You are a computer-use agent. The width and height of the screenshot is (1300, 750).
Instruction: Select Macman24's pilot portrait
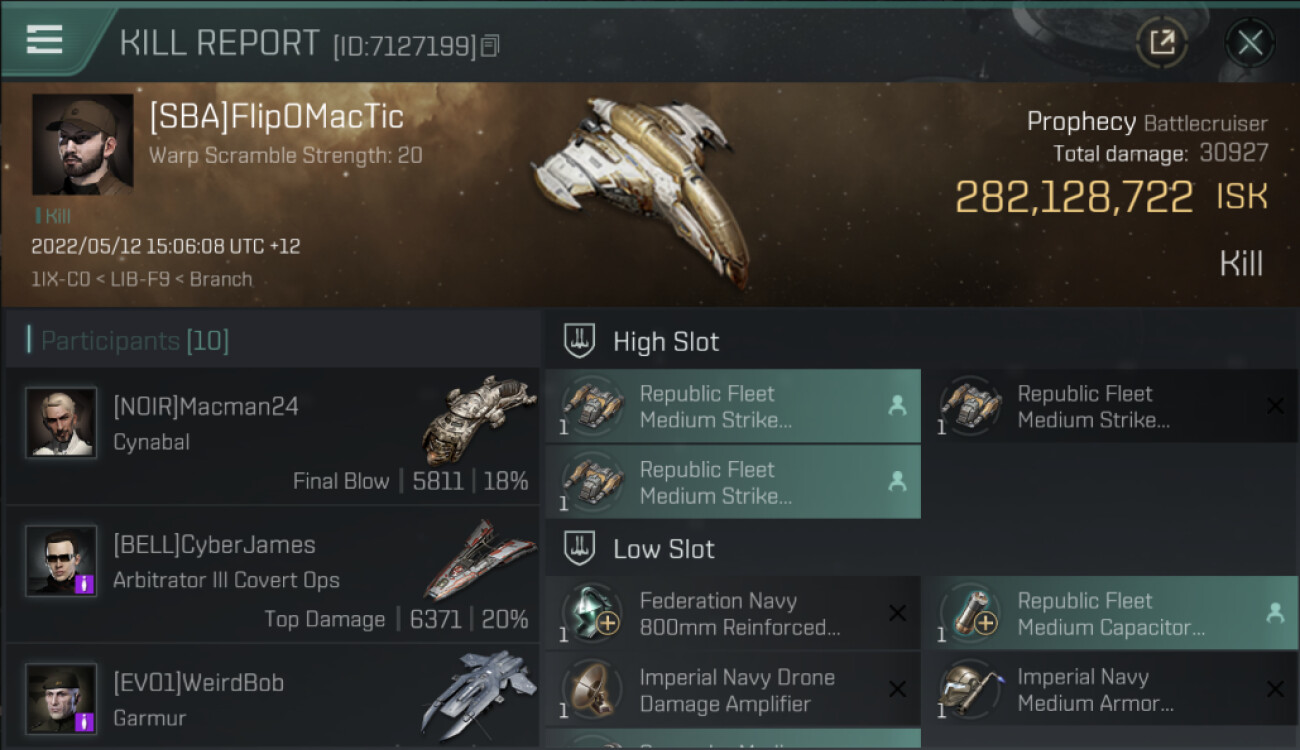click(61, 422)
